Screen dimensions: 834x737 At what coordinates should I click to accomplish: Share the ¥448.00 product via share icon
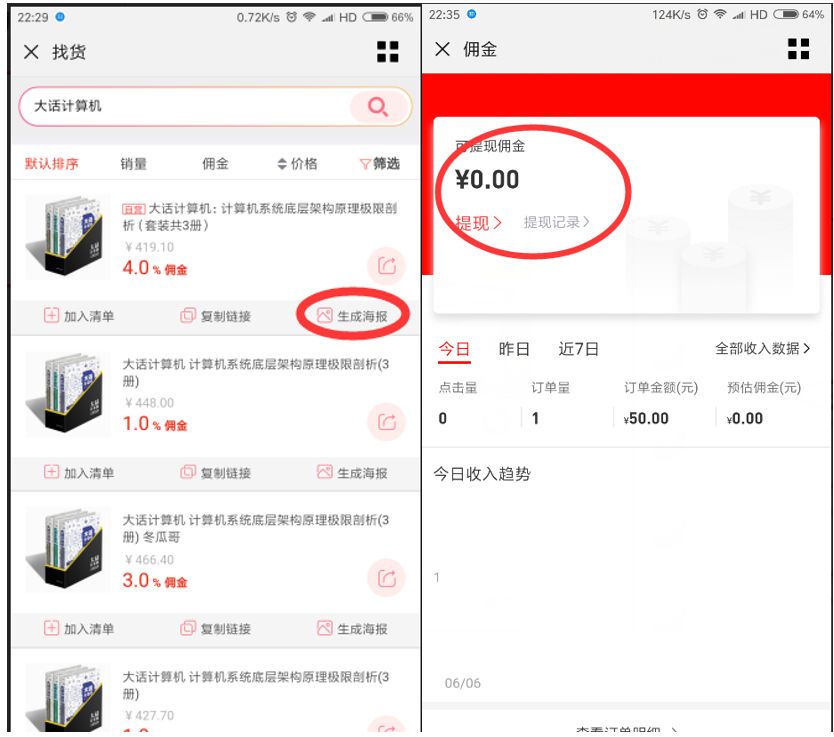click(387, 422)
